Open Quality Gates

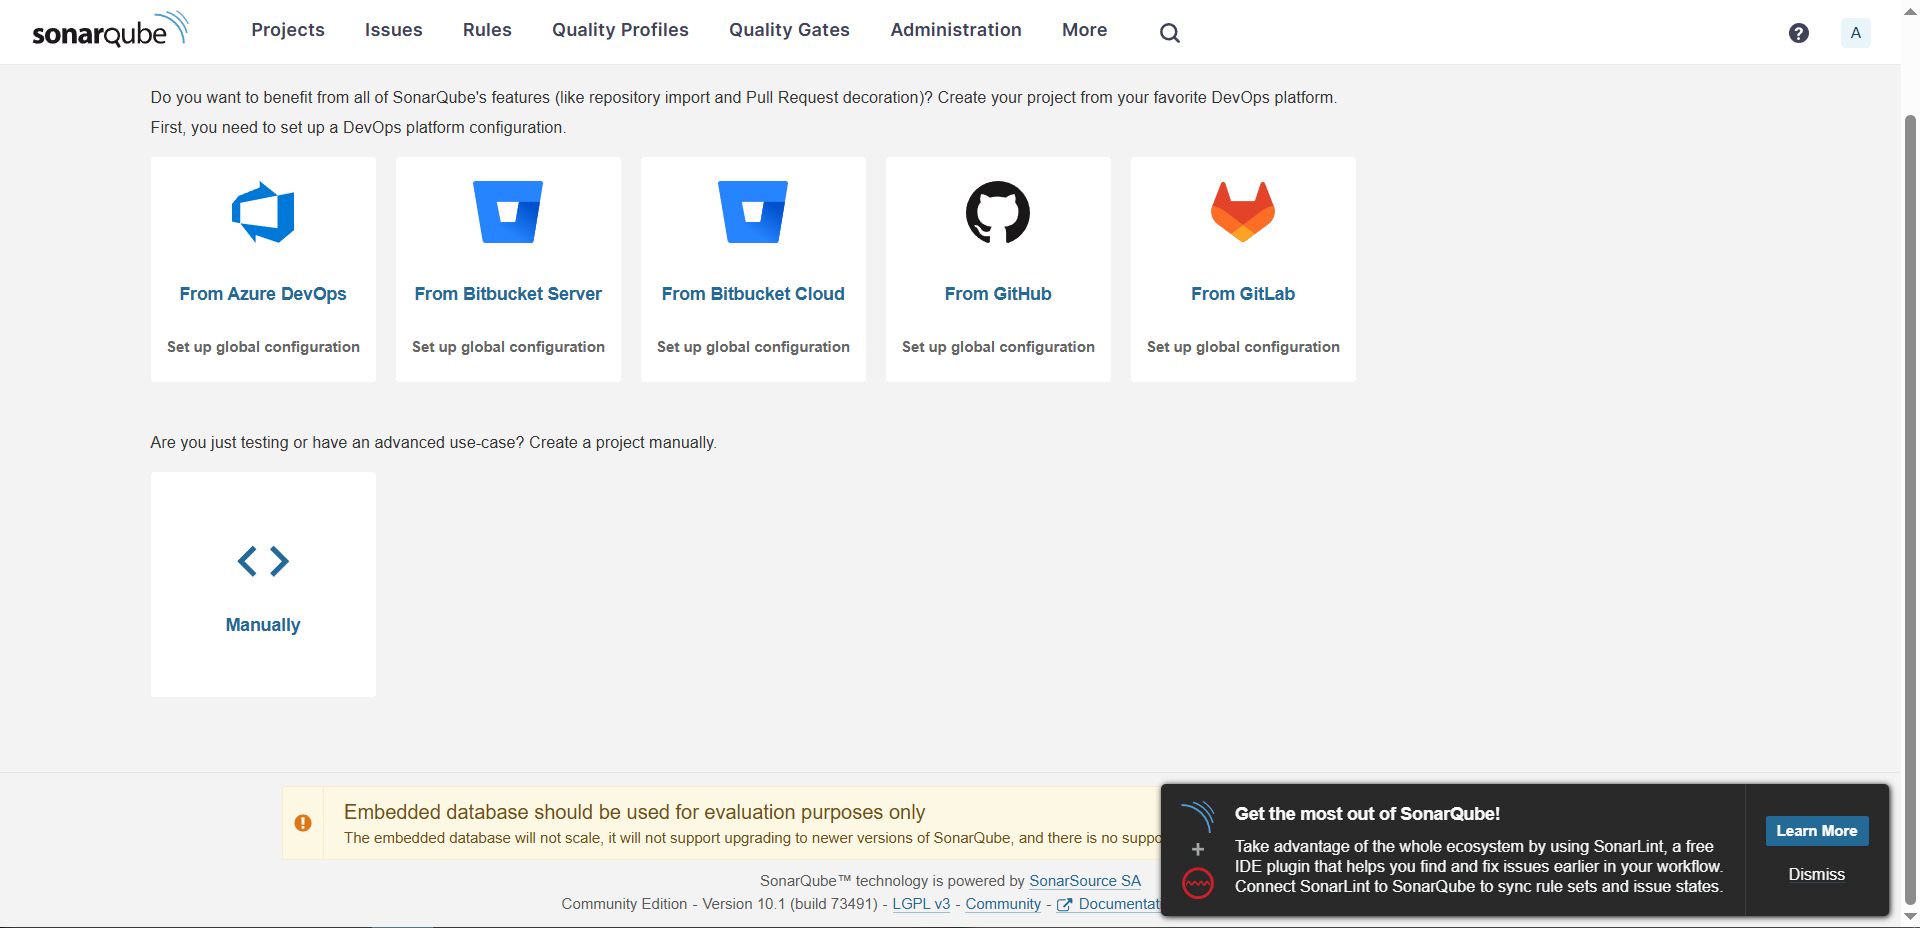[789, 30]
